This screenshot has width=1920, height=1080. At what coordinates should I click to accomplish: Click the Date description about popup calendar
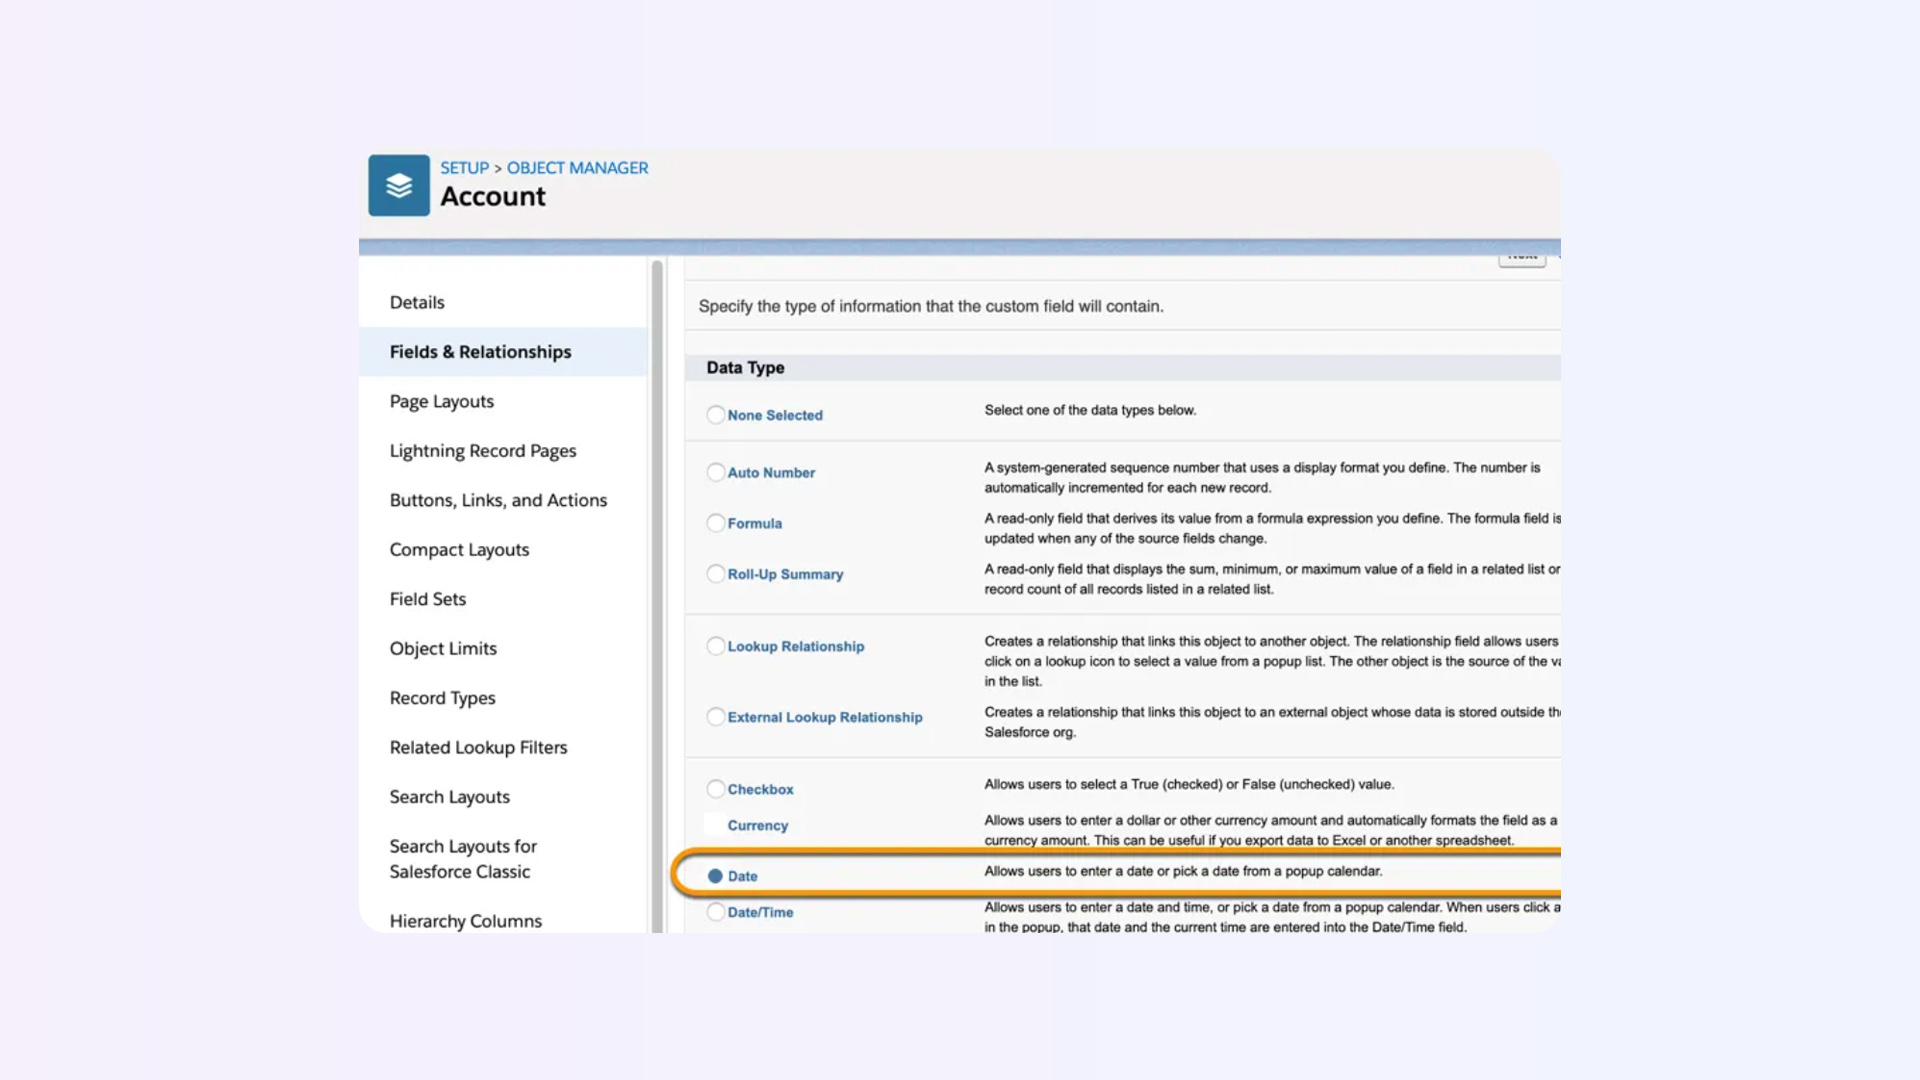(1183, 871)
